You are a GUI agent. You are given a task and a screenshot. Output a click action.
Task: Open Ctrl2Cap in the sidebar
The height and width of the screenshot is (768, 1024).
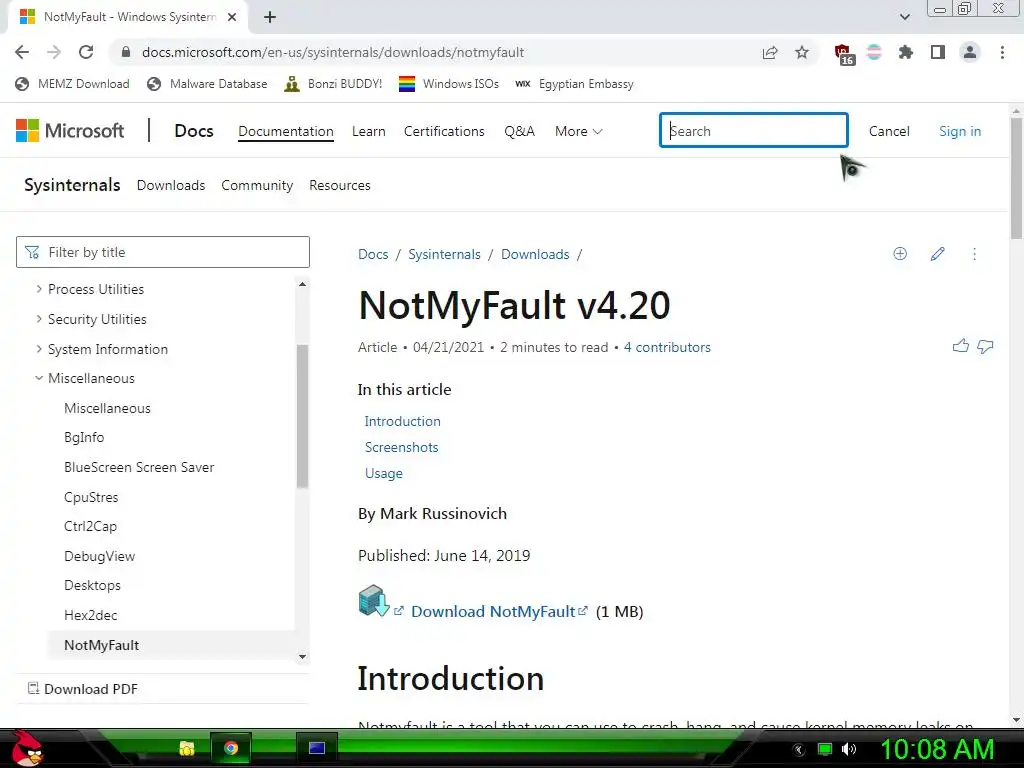pyautogui.click(x=90, y=526)
